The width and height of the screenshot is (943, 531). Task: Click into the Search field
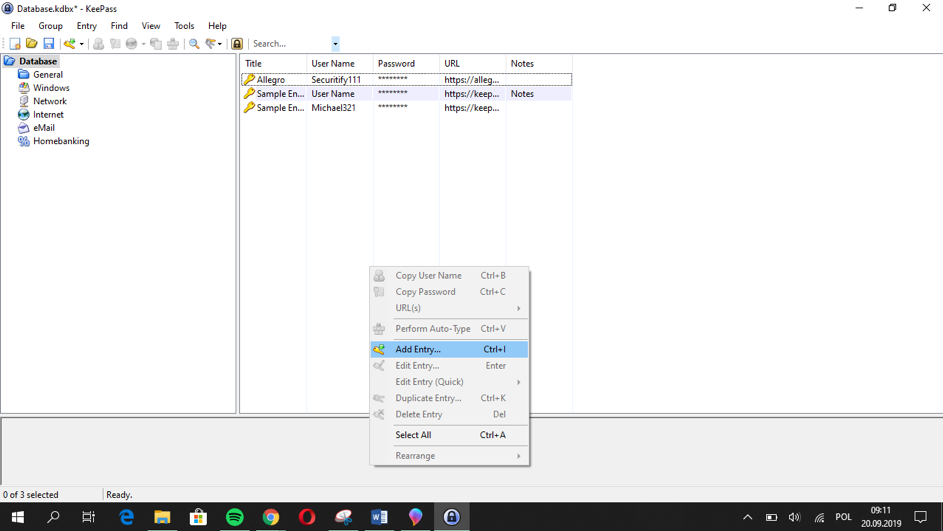point(290,44)
